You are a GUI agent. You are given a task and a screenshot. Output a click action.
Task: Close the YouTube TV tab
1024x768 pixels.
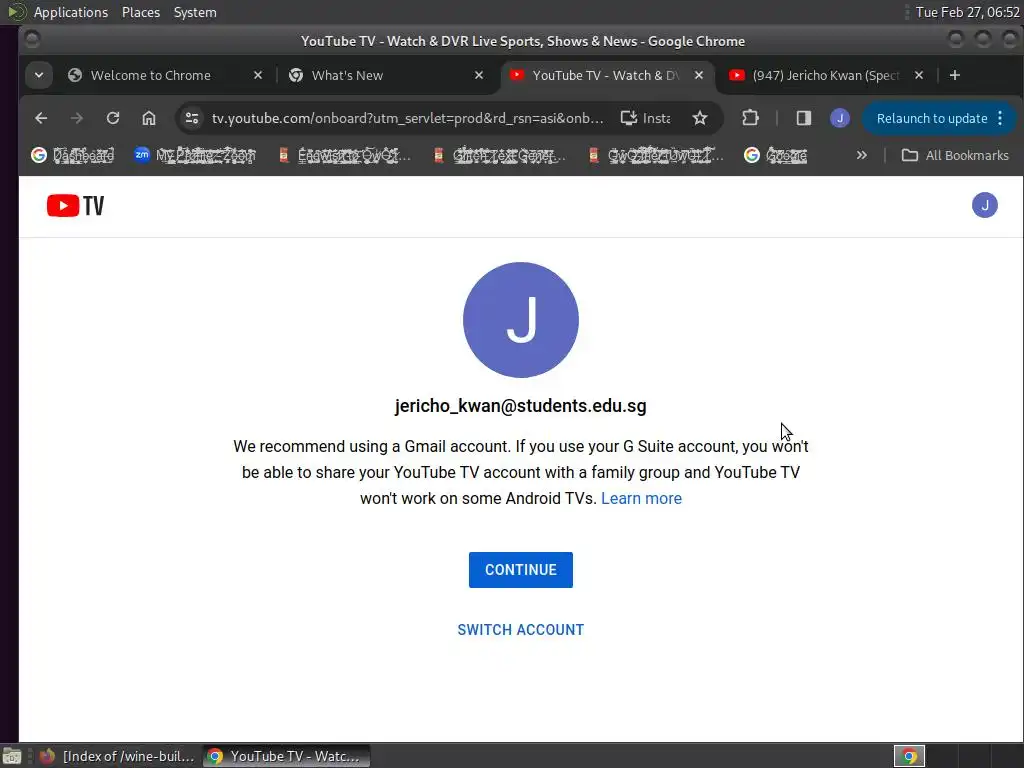[699, 75]
